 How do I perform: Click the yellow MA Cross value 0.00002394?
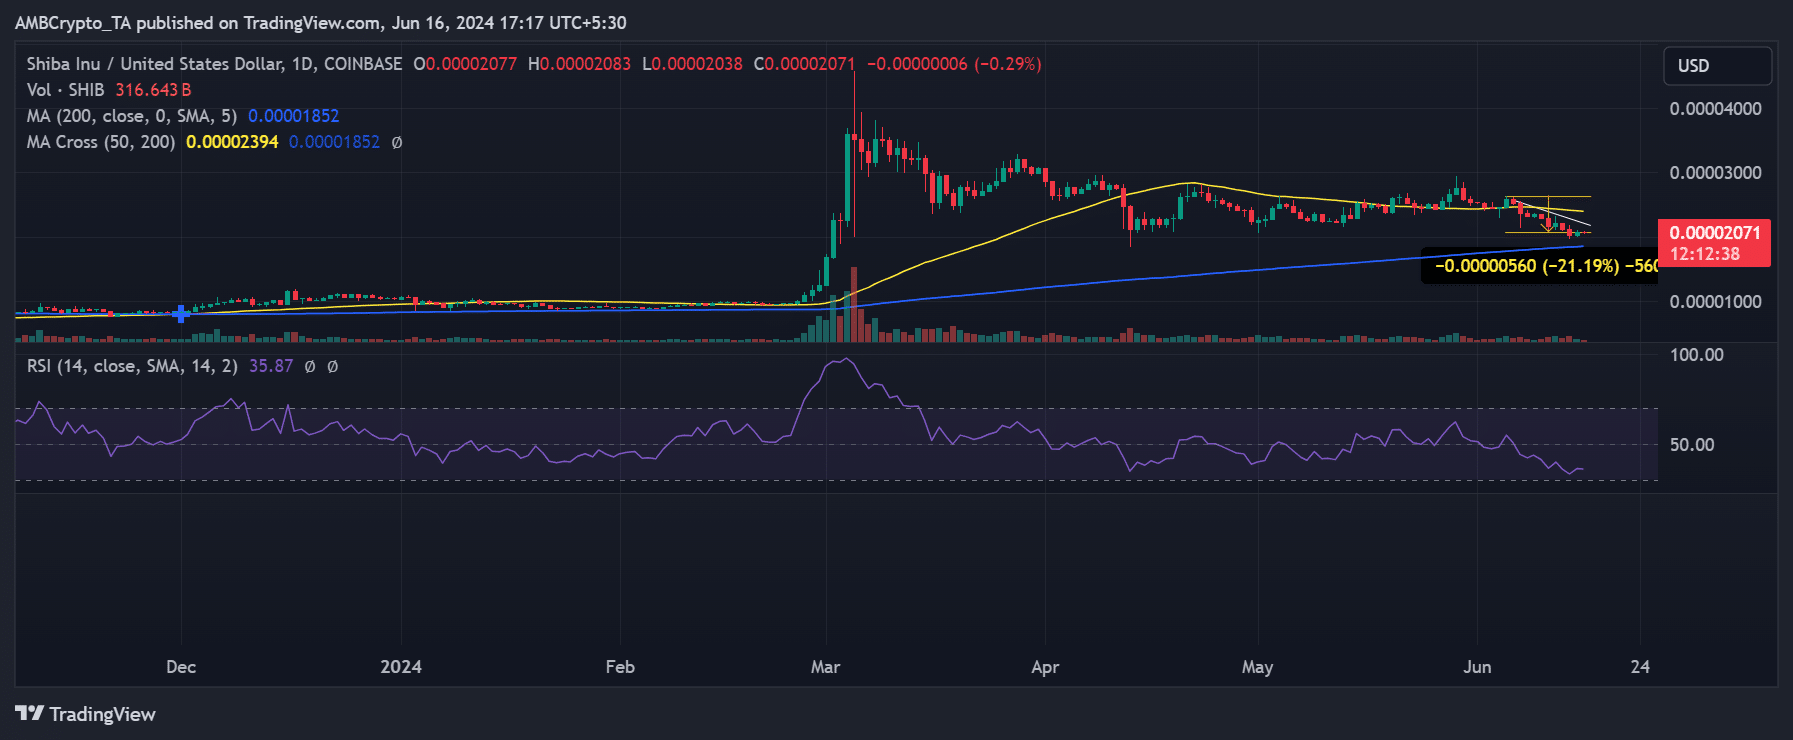tap(232, 142)
